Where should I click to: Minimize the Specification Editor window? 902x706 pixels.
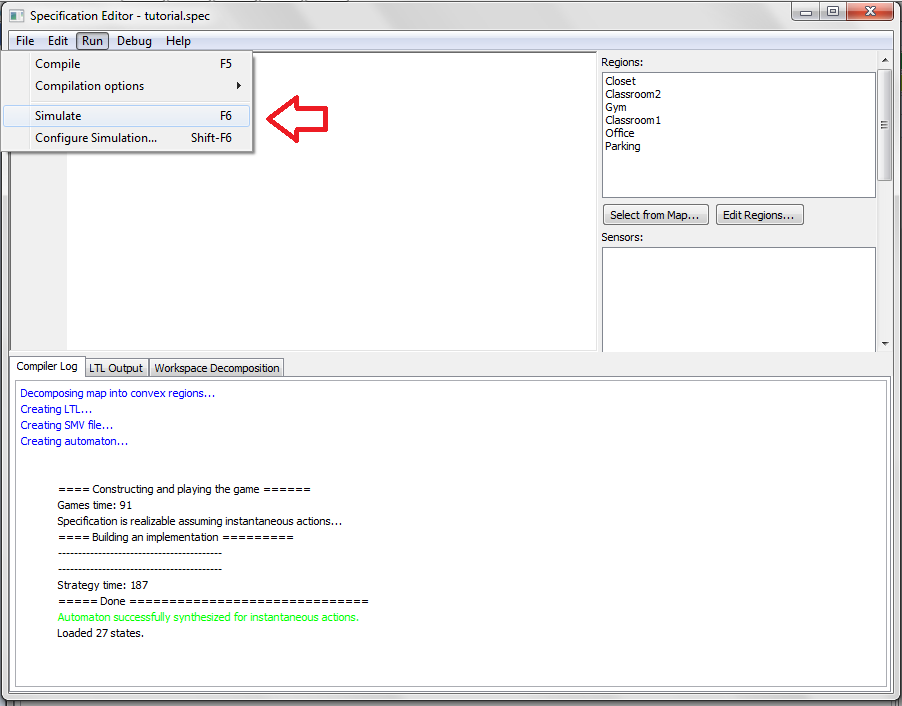805,12
